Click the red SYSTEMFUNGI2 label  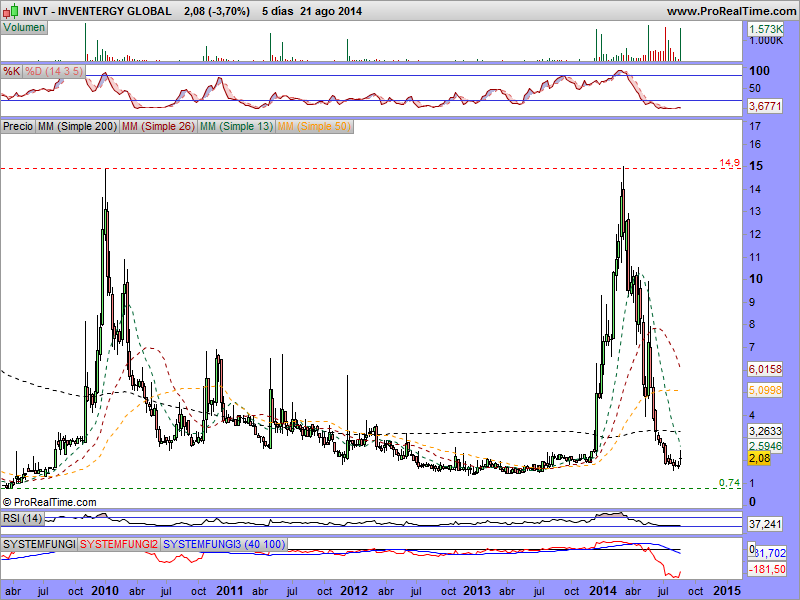tap(119, 544)
